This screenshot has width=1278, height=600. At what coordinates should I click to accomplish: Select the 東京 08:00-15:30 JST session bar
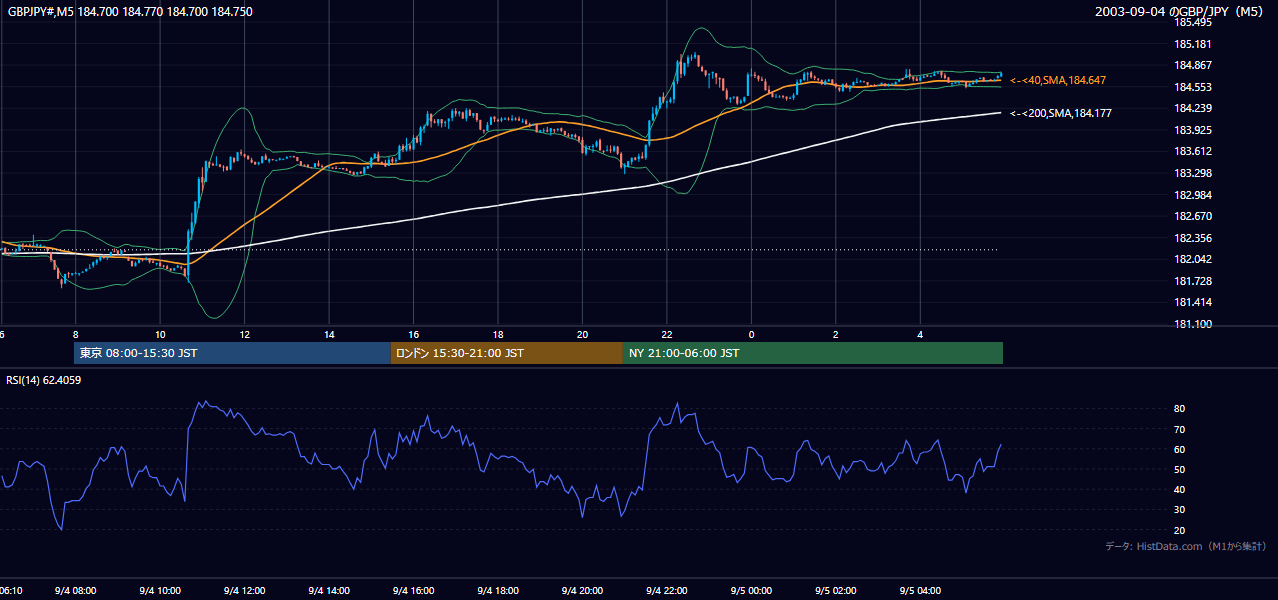pyautogui.click(x=232, y=353)
